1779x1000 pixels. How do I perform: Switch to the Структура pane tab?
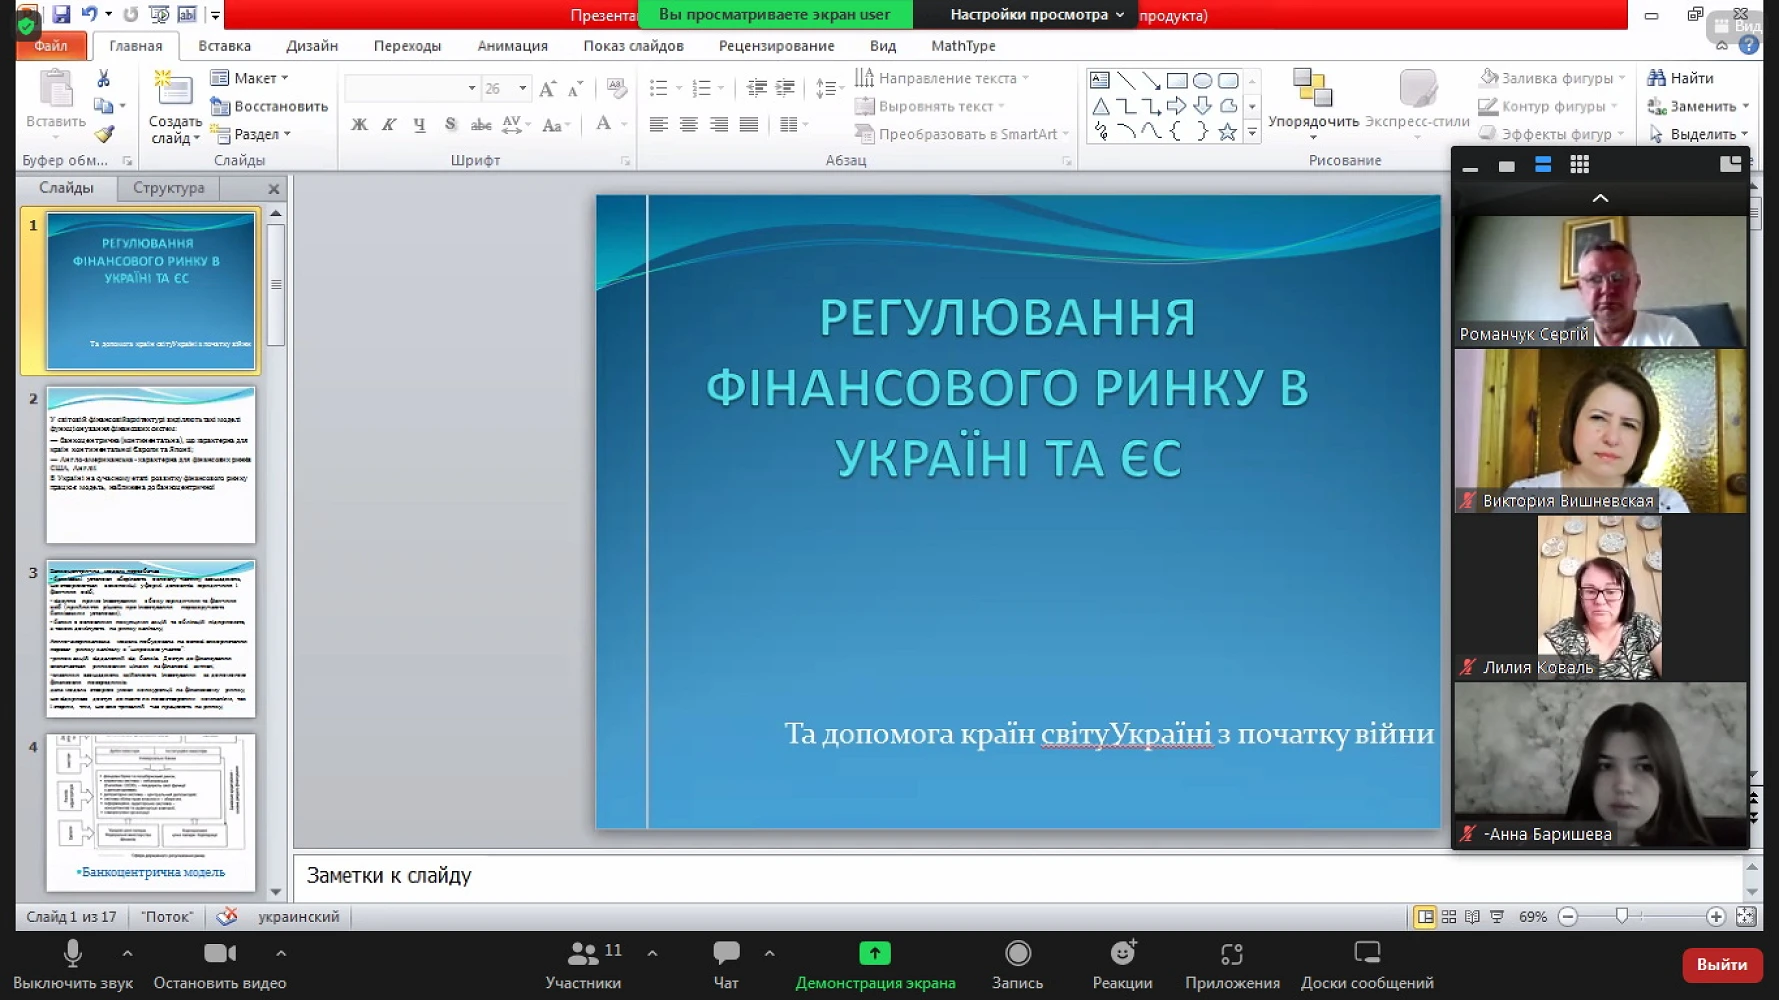pos(168,188)
